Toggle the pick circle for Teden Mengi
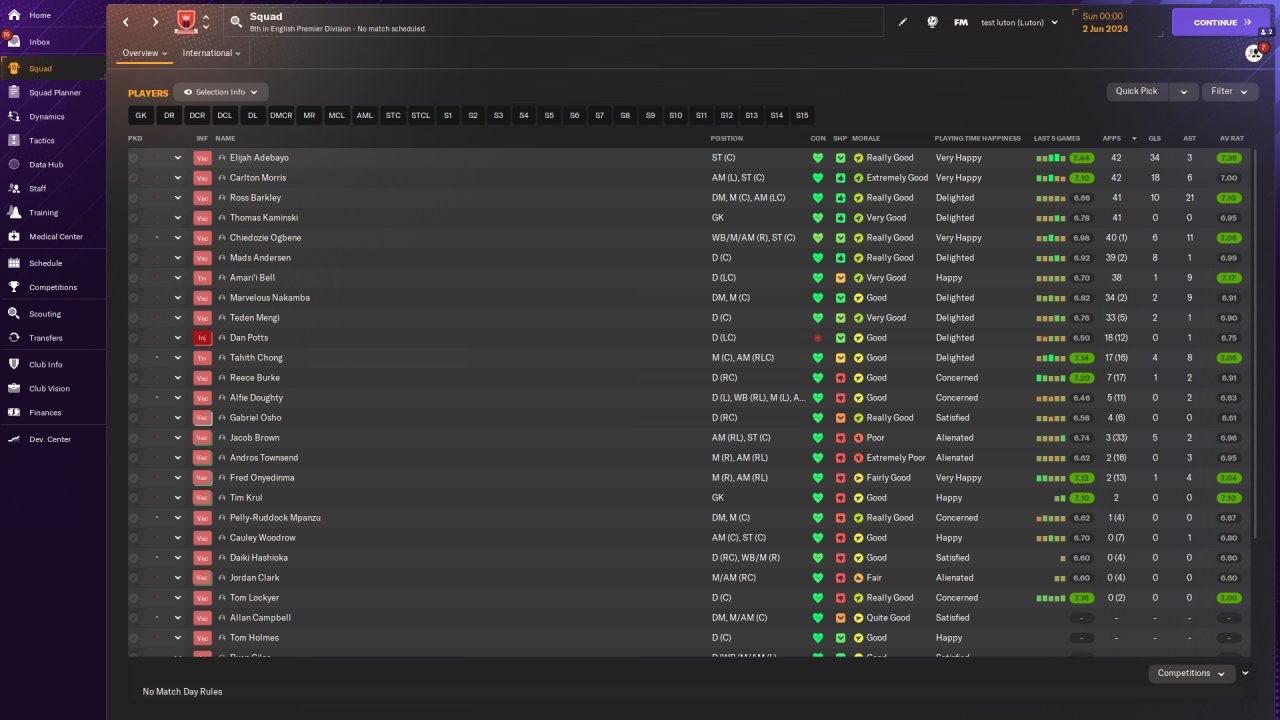This screenshot has height=720, width=1280. click(134, 318)
